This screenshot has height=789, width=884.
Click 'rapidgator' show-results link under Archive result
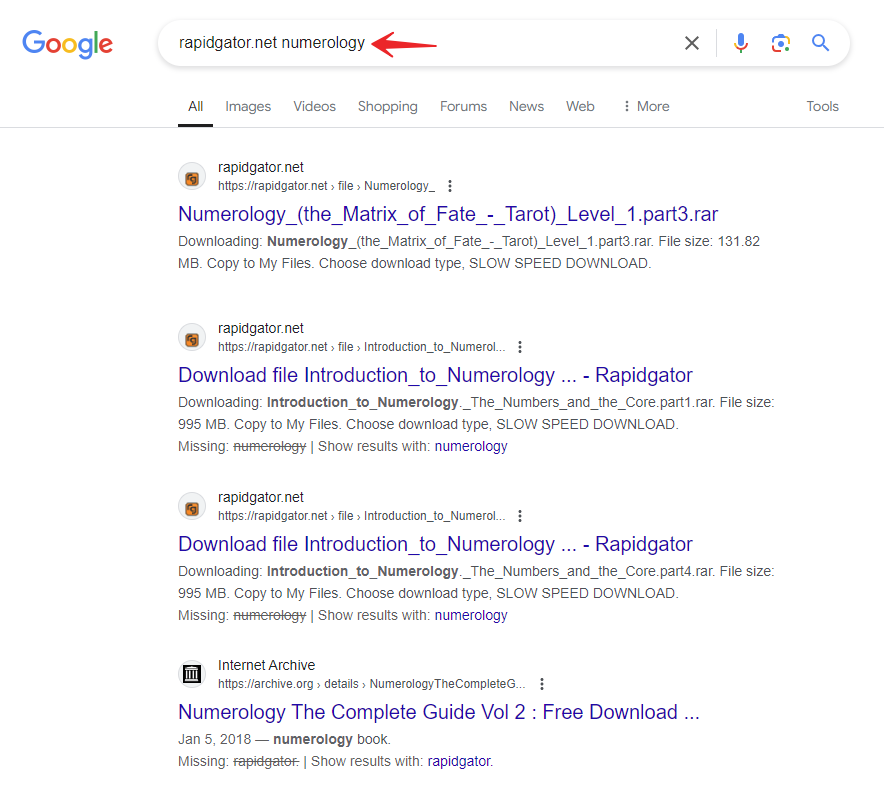click(x=460, y=761)
